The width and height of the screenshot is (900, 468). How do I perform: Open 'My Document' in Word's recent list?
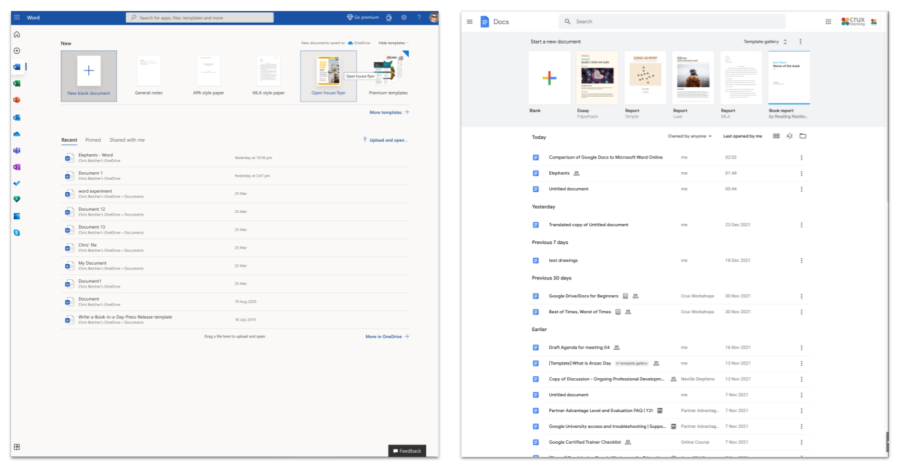tap(235, 266)
